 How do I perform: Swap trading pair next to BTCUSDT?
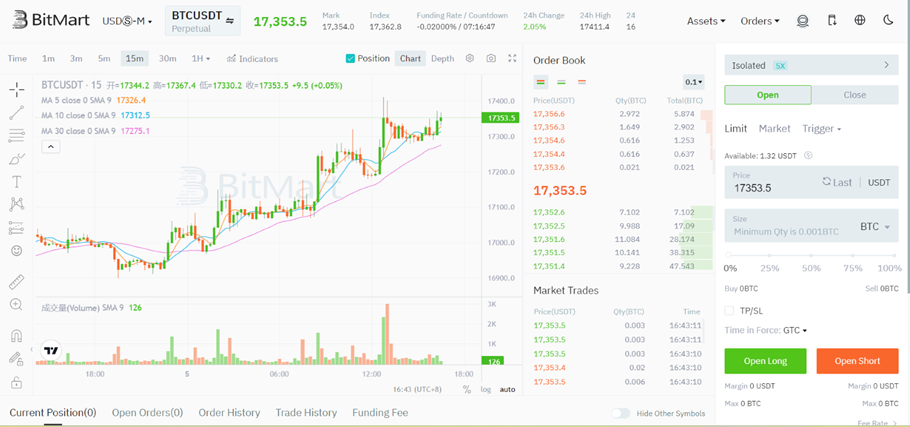pos(230,21)
